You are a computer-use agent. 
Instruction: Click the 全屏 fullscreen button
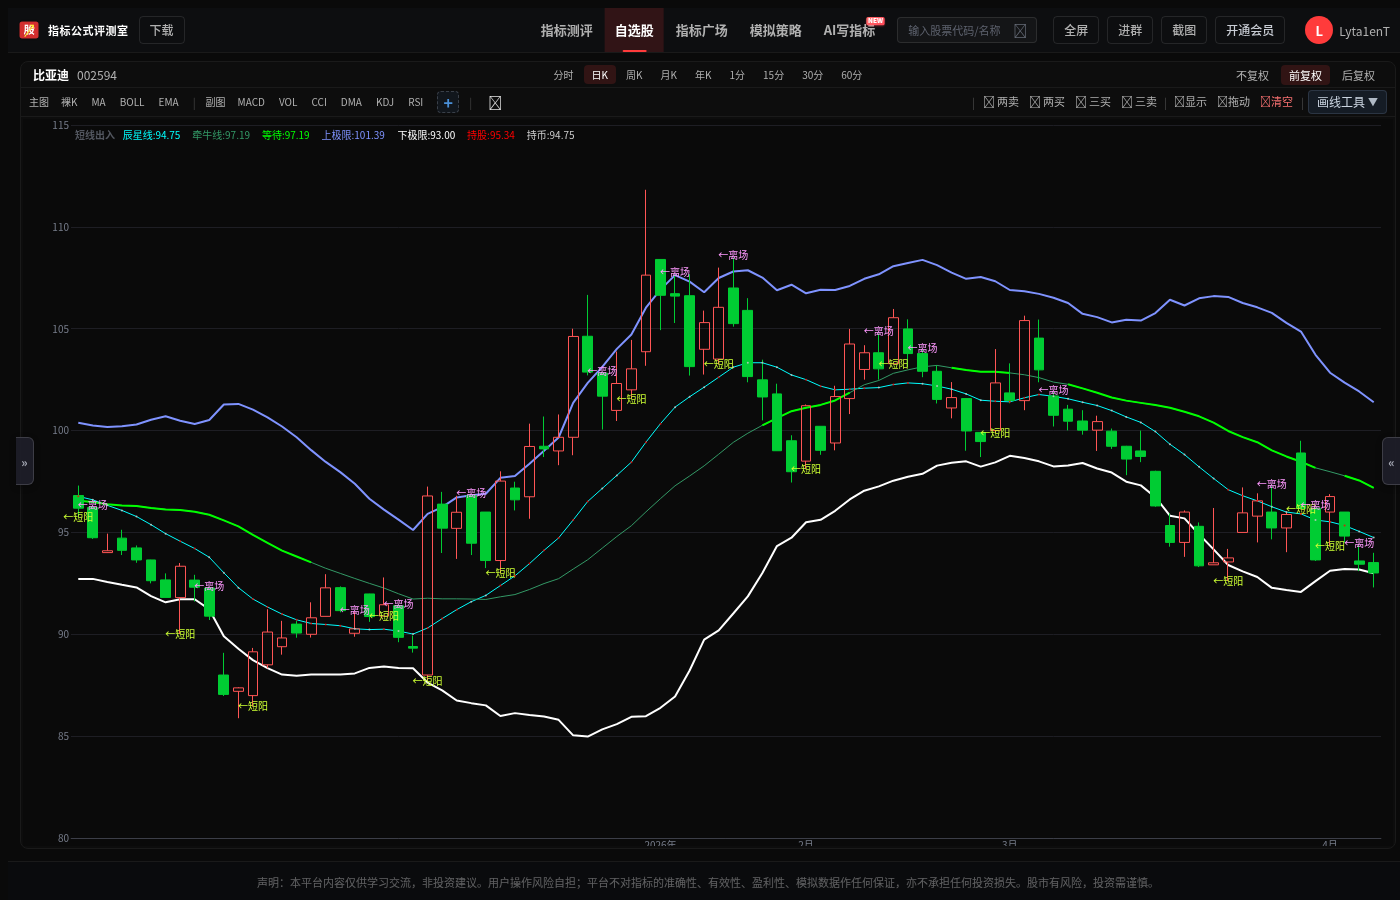(1076, 30)
